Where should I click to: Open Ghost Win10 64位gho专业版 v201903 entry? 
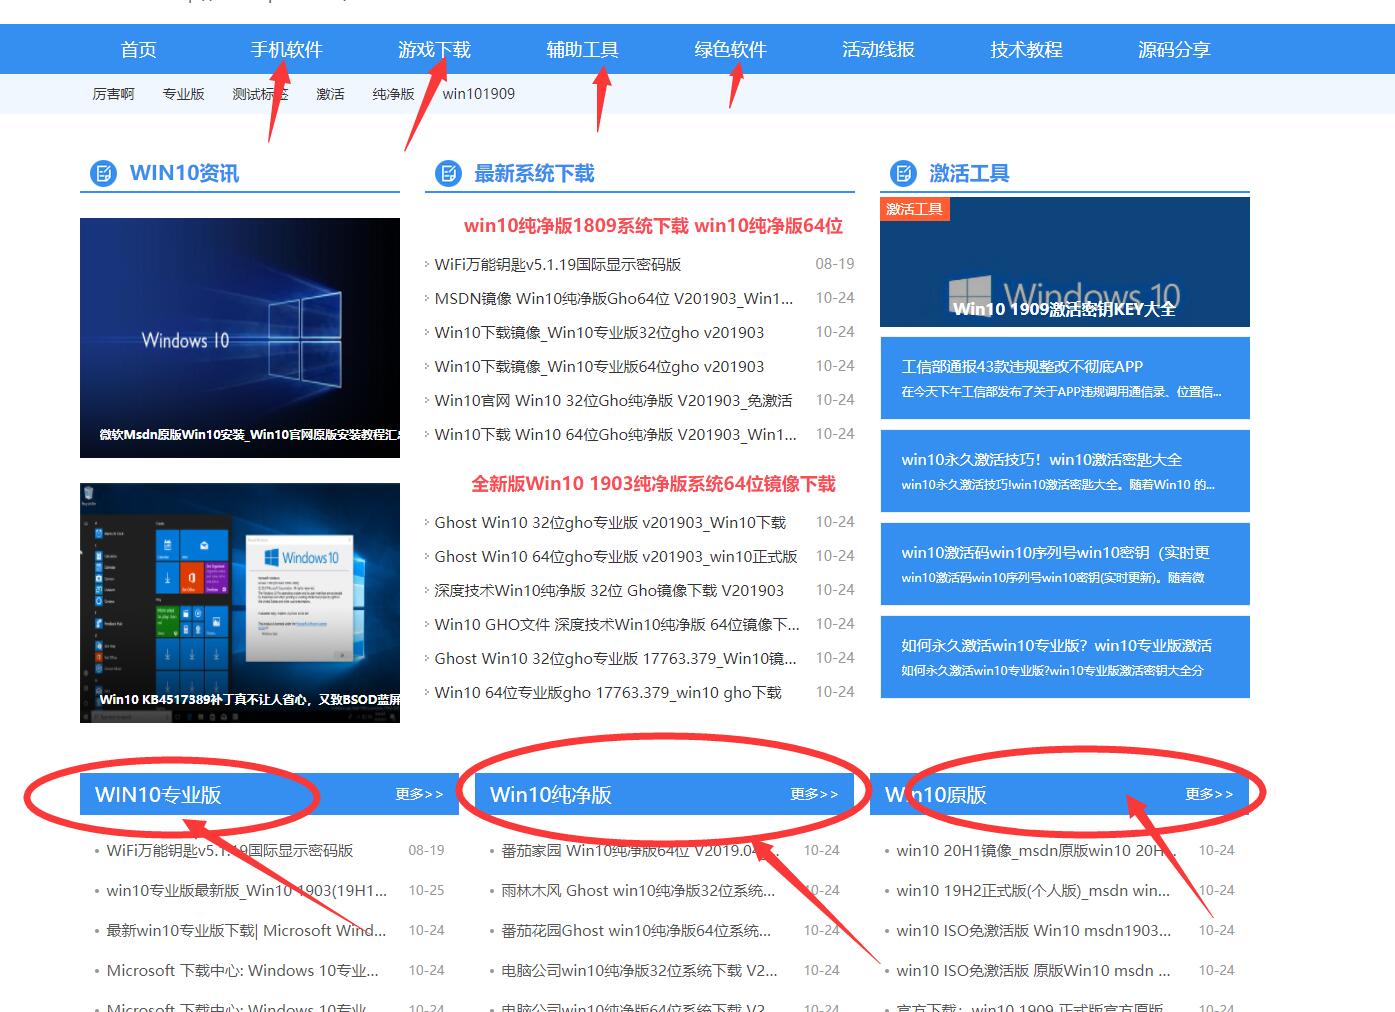(x=616, y=556)
